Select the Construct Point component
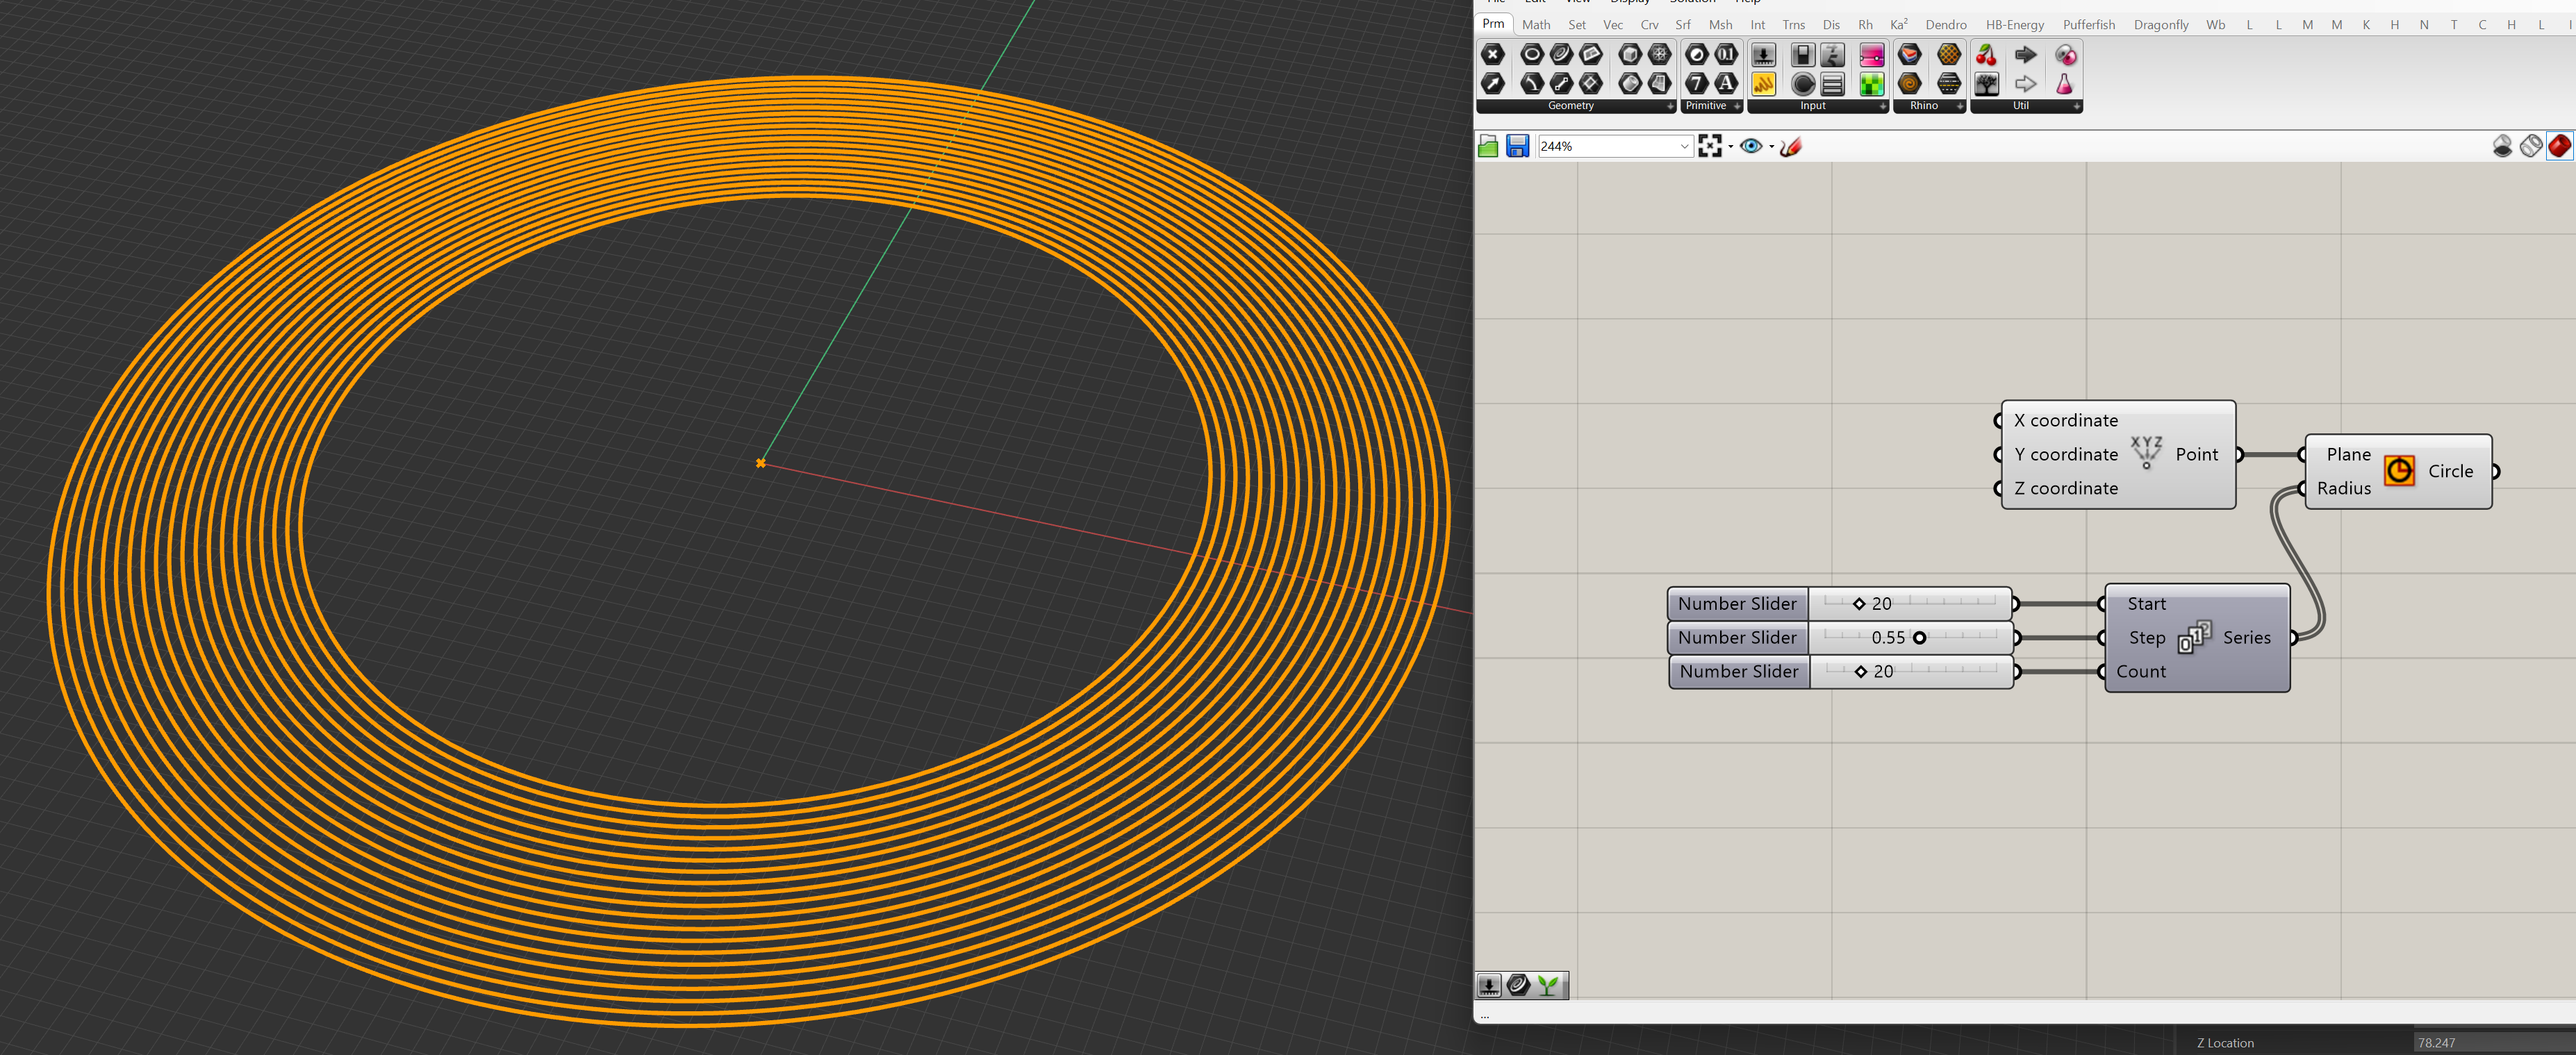This screenshot has width=2576, height=1055. point(2118,454)
